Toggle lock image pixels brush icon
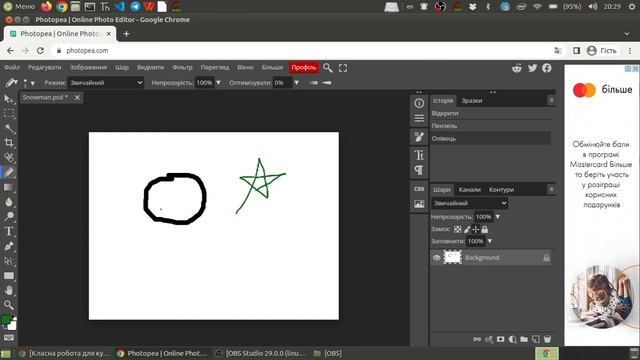The height and width of the screenshot is (360, 640). 467,229
